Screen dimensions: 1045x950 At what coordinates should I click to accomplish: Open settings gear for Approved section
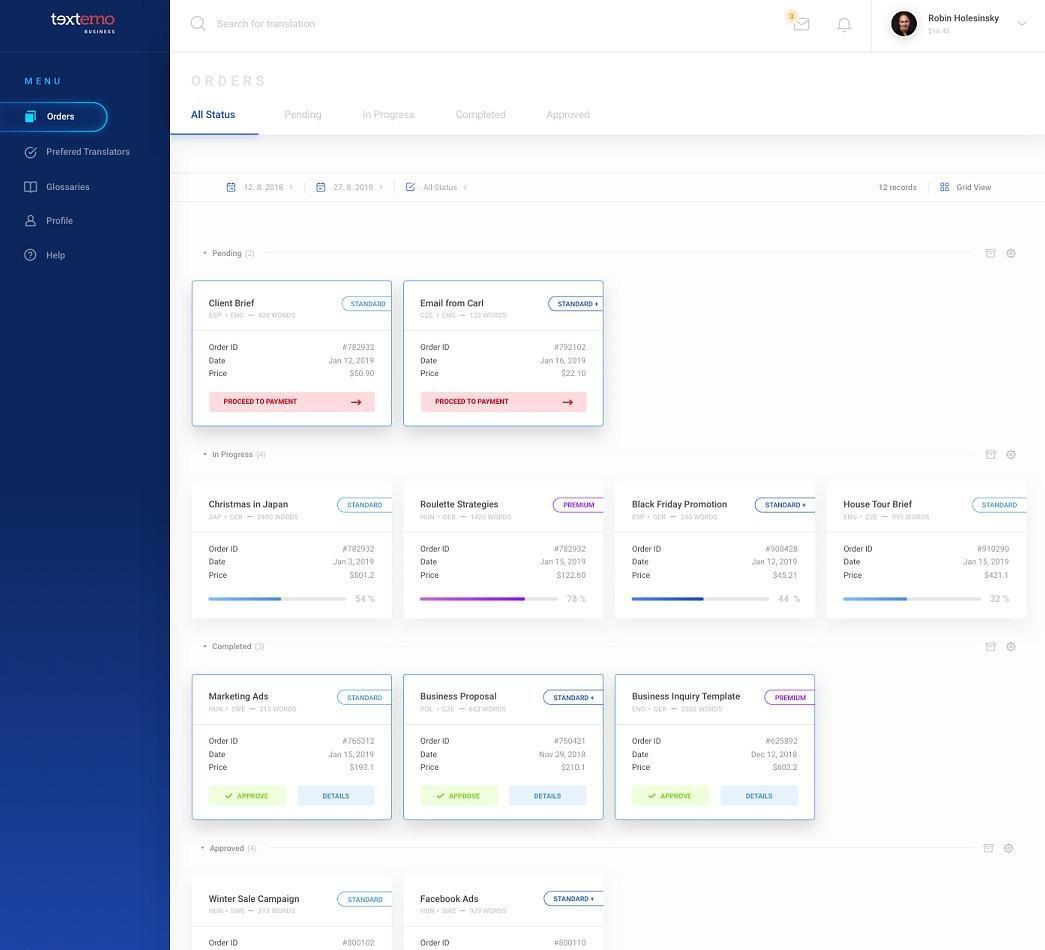(x=1008, y=848)
